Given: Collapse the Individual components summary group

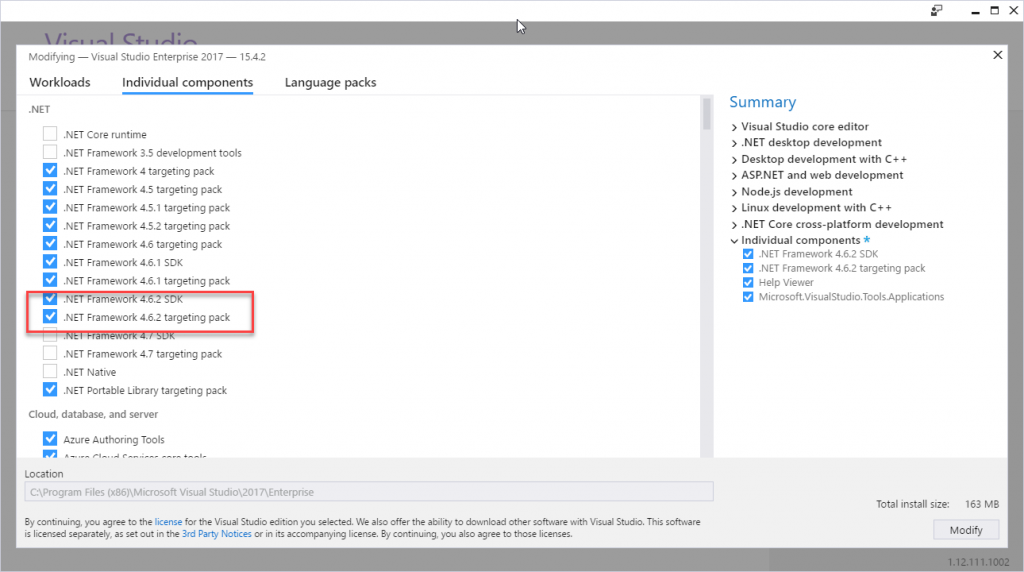Looking at the screenshot, I should (x=734, y=241).
